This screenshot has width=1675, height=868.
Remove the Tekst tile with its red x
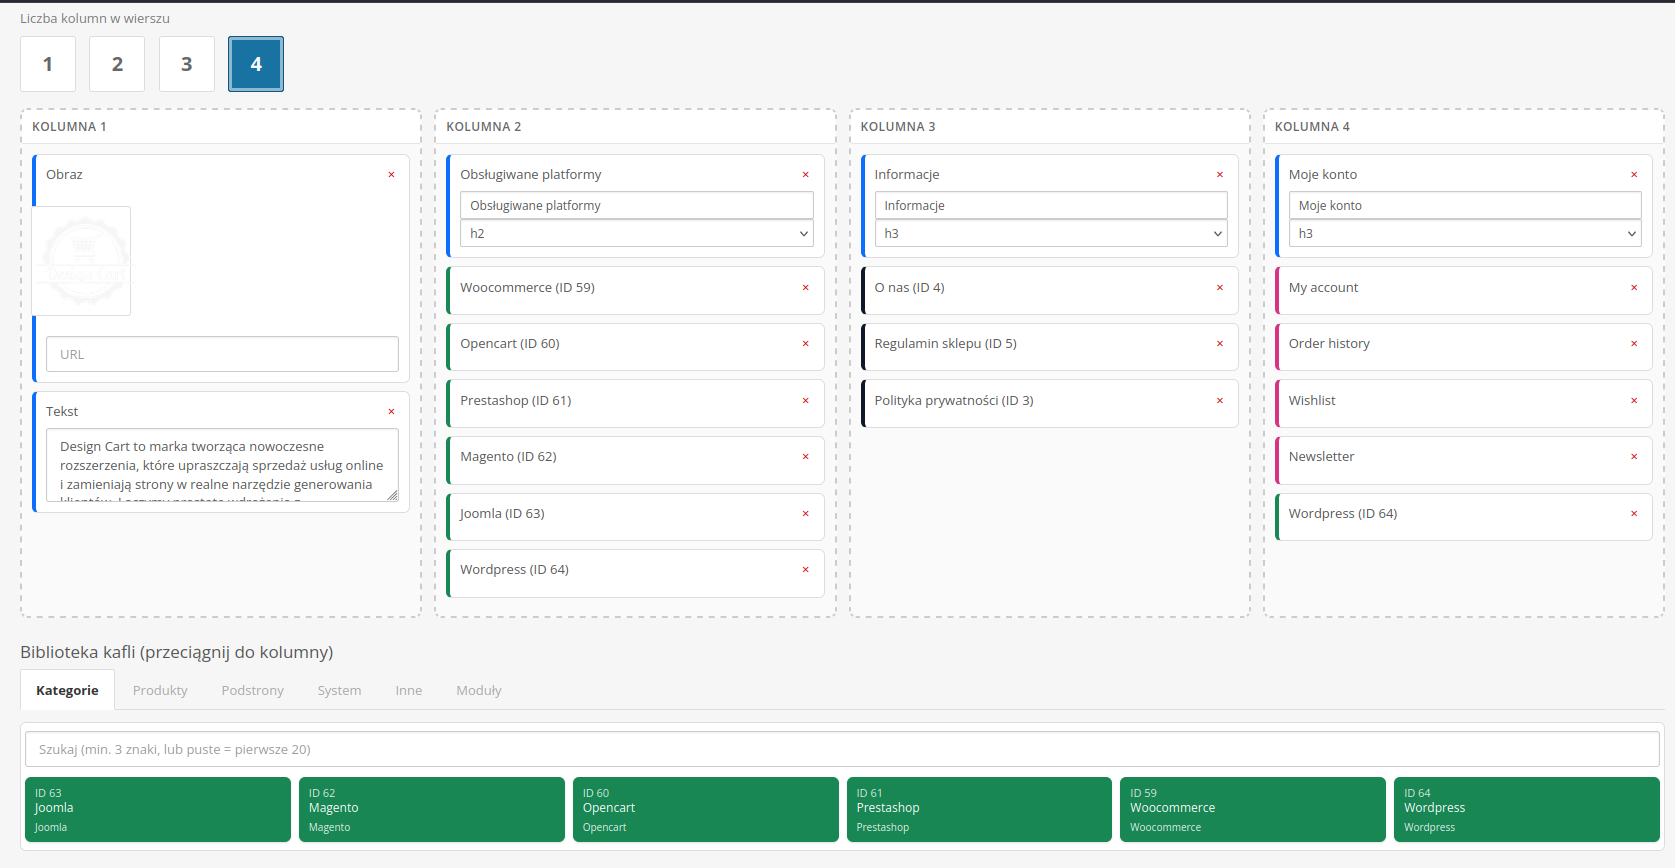coord(391,412)
